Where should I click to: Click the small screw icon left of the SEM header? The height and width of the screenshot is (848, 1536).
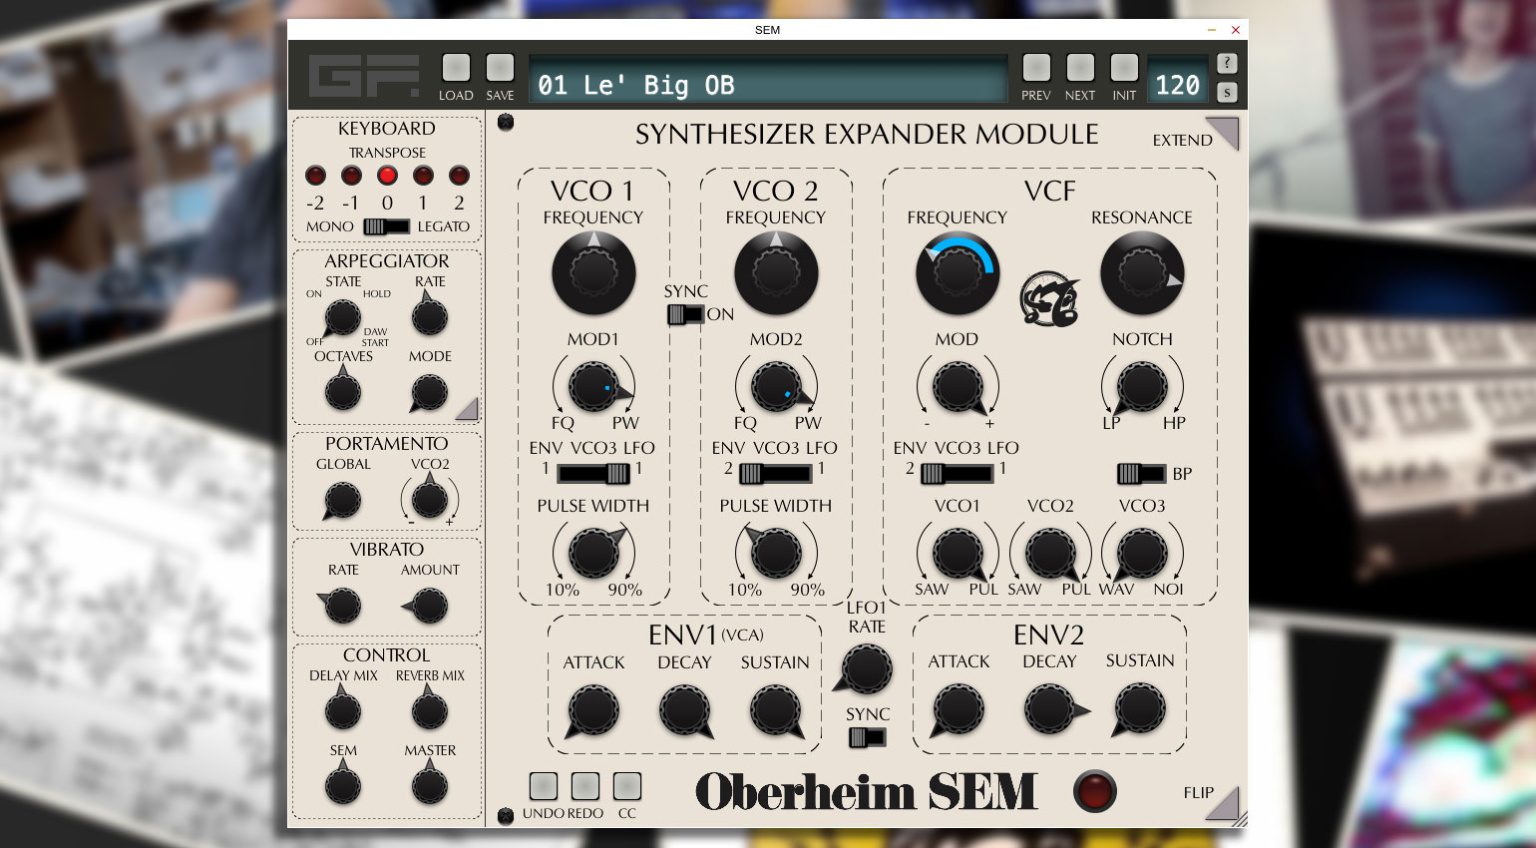point(505,121)
